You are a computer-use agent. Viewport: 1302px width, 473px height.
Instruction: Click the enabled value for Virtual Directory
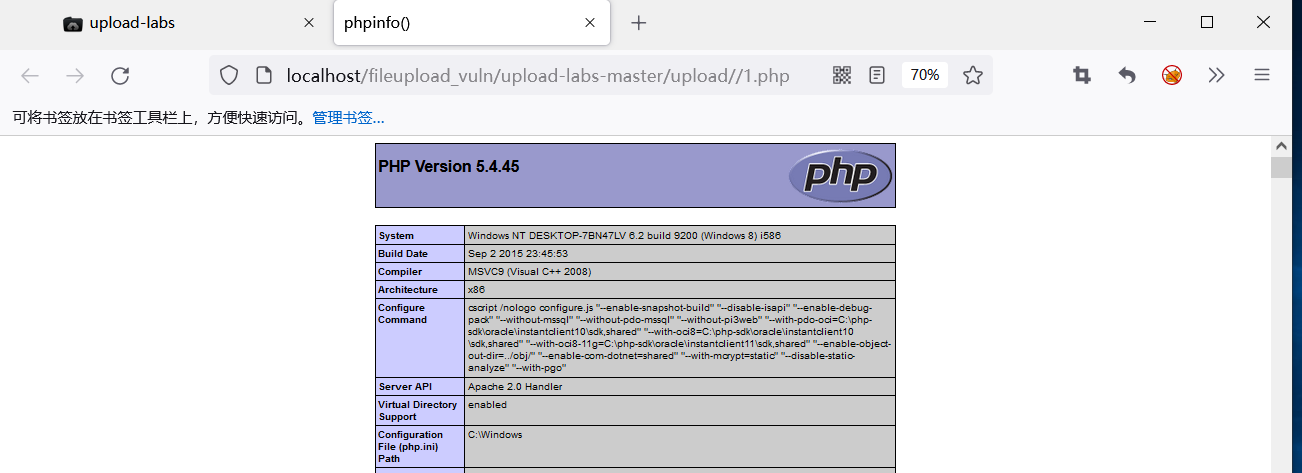coord(487,405)
